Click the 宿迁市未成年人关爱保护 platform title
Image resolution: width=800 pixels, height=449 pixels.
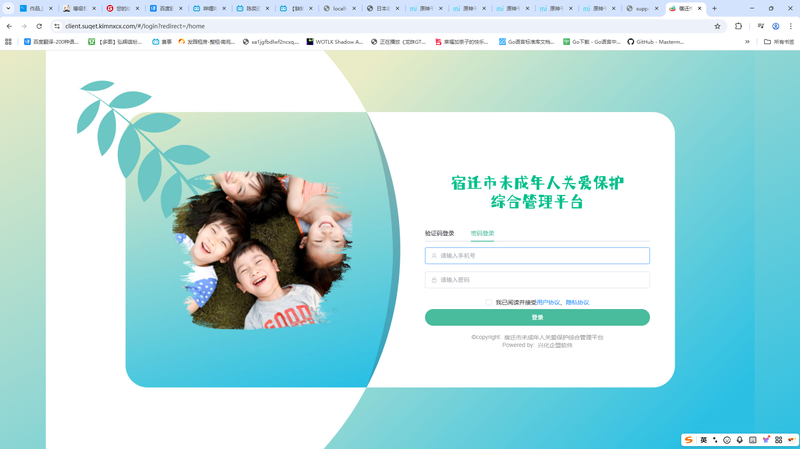[537, 192]
